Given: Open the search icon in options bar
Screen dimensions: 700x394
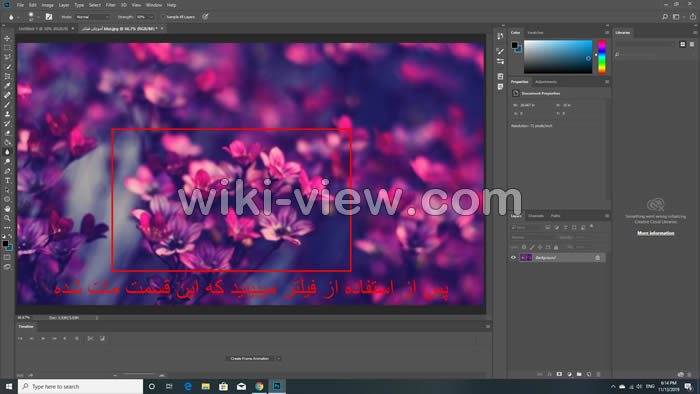Looking at the screenshot, I should tap(665, 17).
